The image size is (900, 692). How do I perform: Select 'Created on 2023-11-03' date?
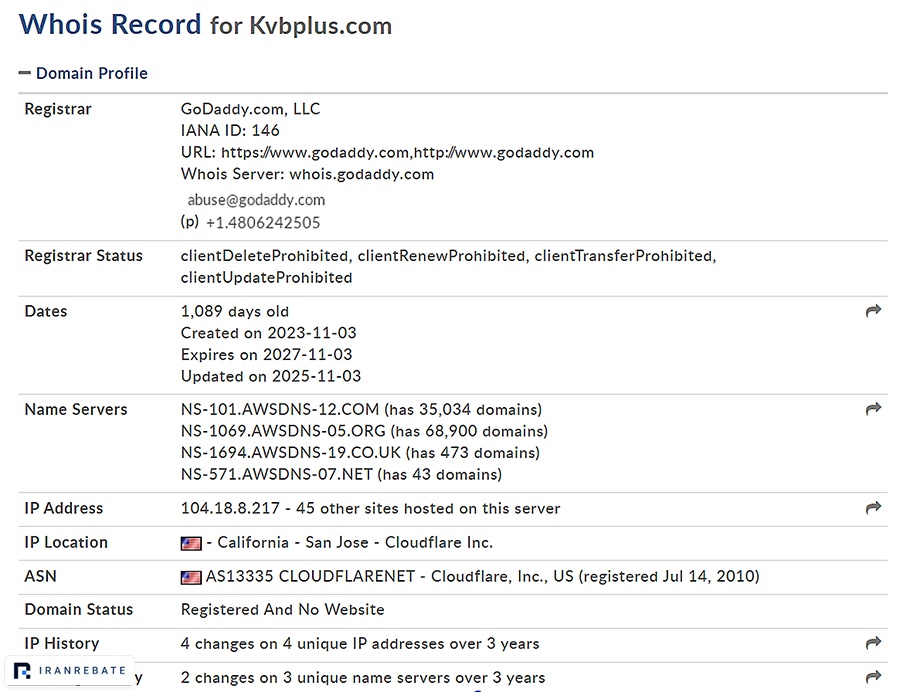[269, 333]
